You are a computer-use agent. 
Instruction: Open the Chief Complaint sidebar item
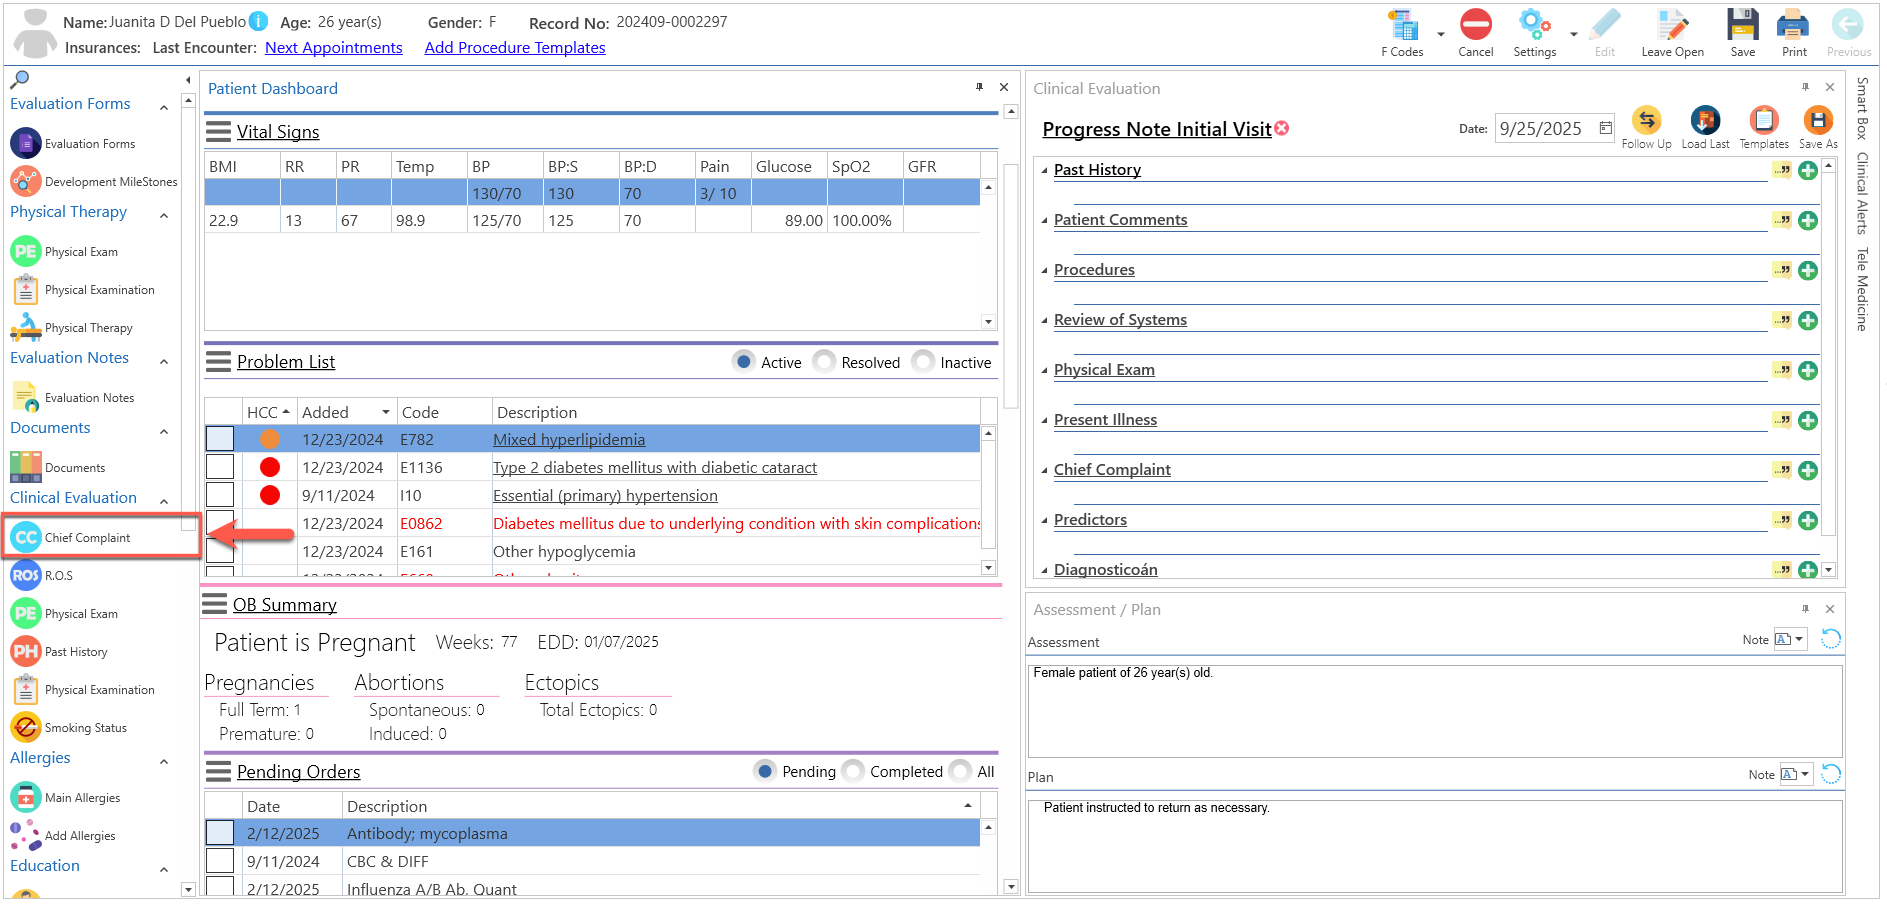point(88,538)
